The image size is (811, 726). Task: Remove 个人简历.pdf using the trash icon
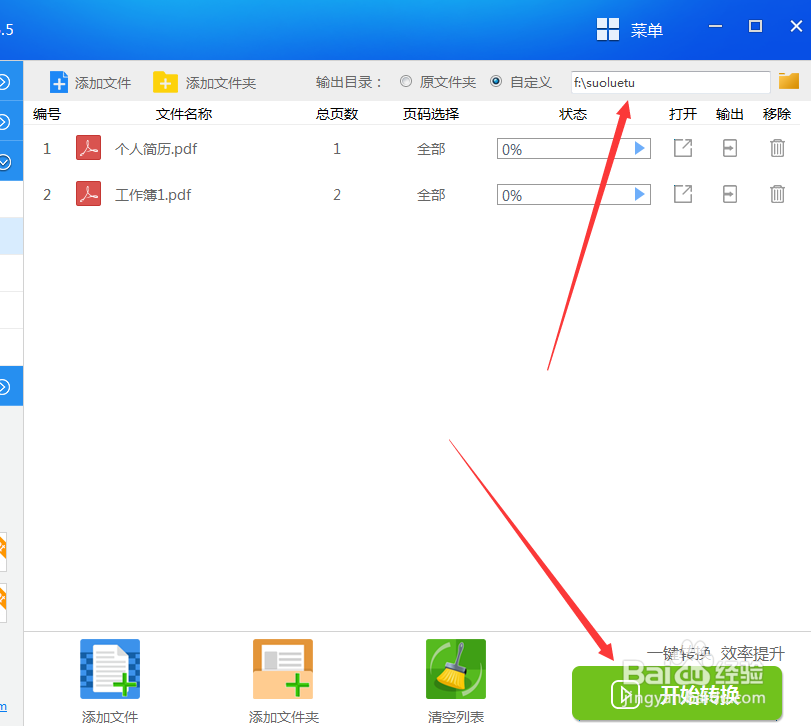777,148
